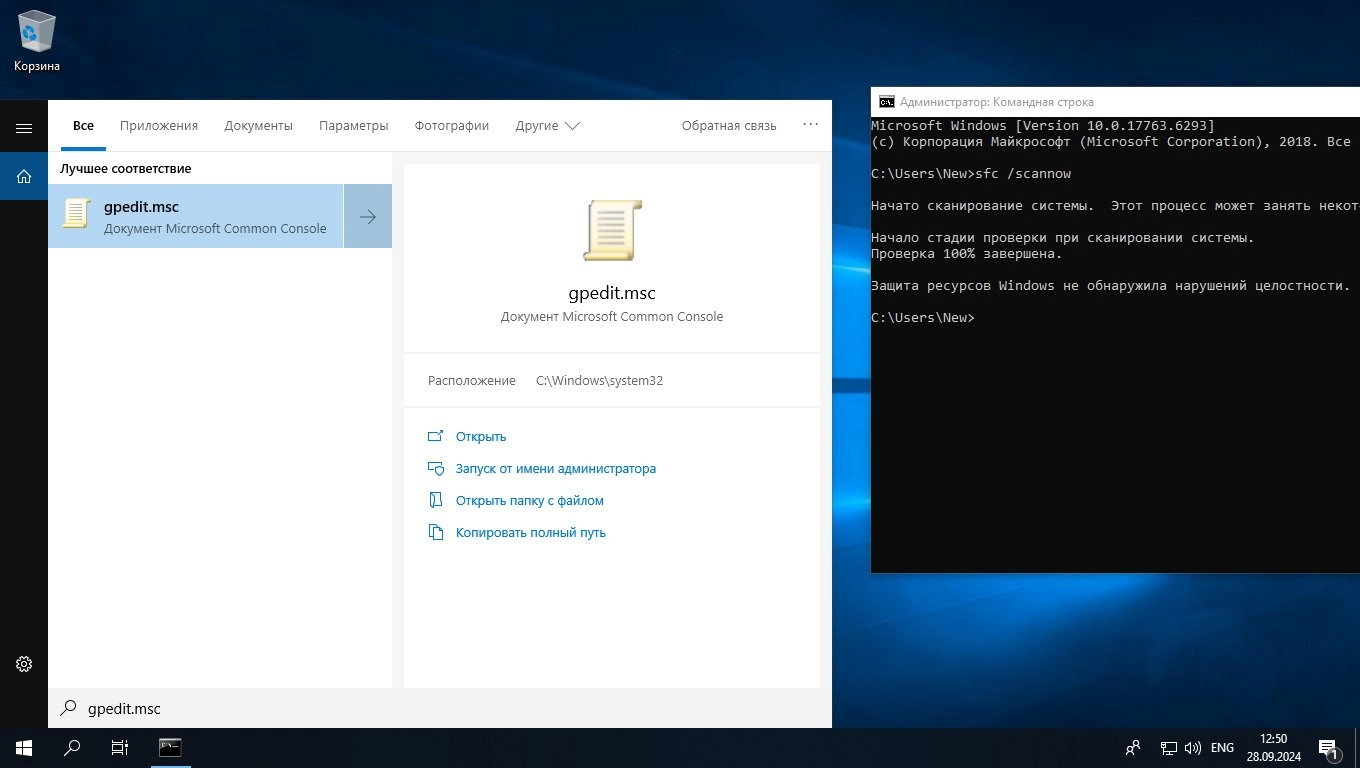1360x768 pixels.
Task: Open the notification center icon
Action: pos(1328,747)
